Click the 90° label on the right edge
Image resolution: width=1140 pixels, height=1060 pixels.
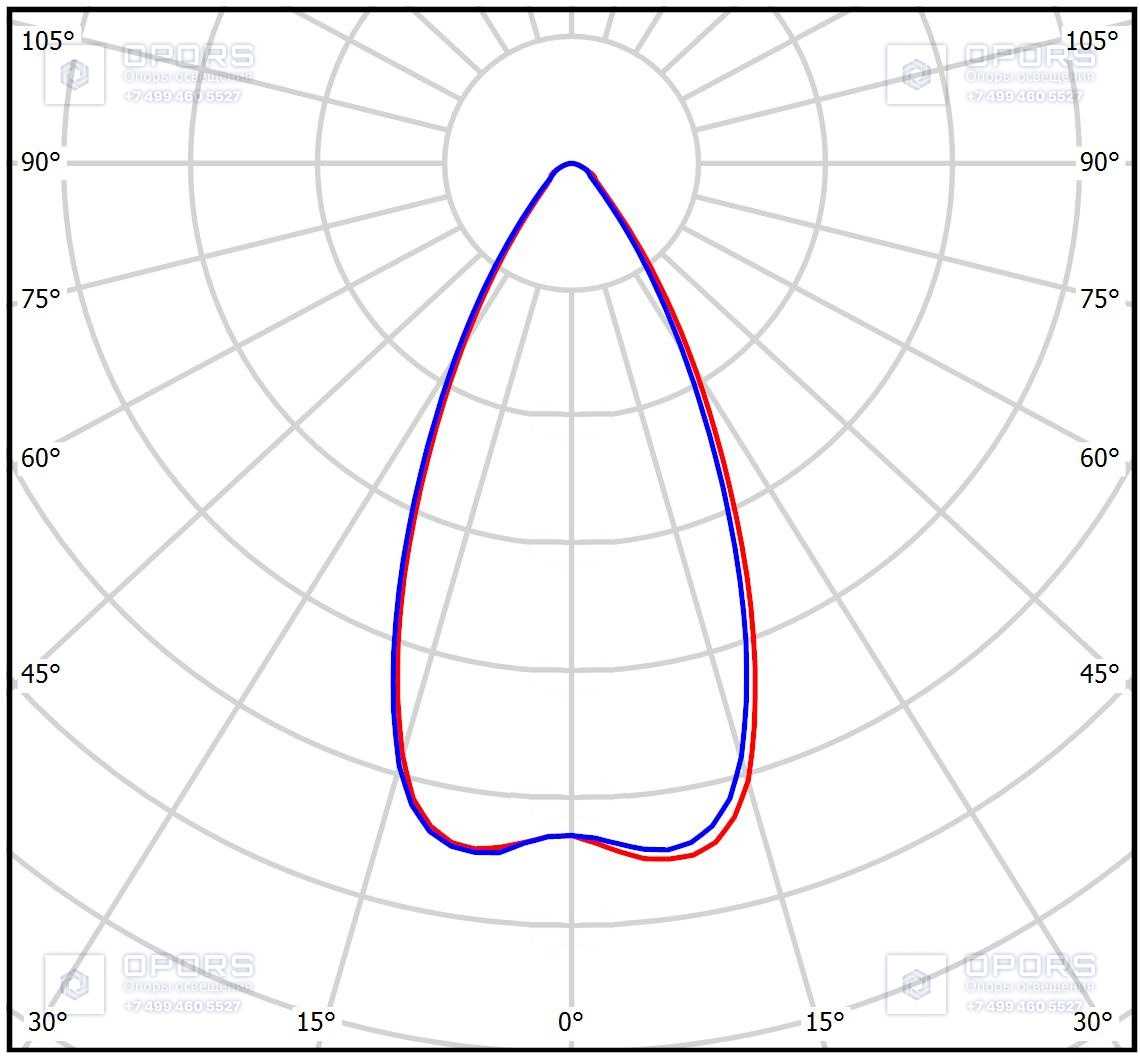coord(1099,162)
